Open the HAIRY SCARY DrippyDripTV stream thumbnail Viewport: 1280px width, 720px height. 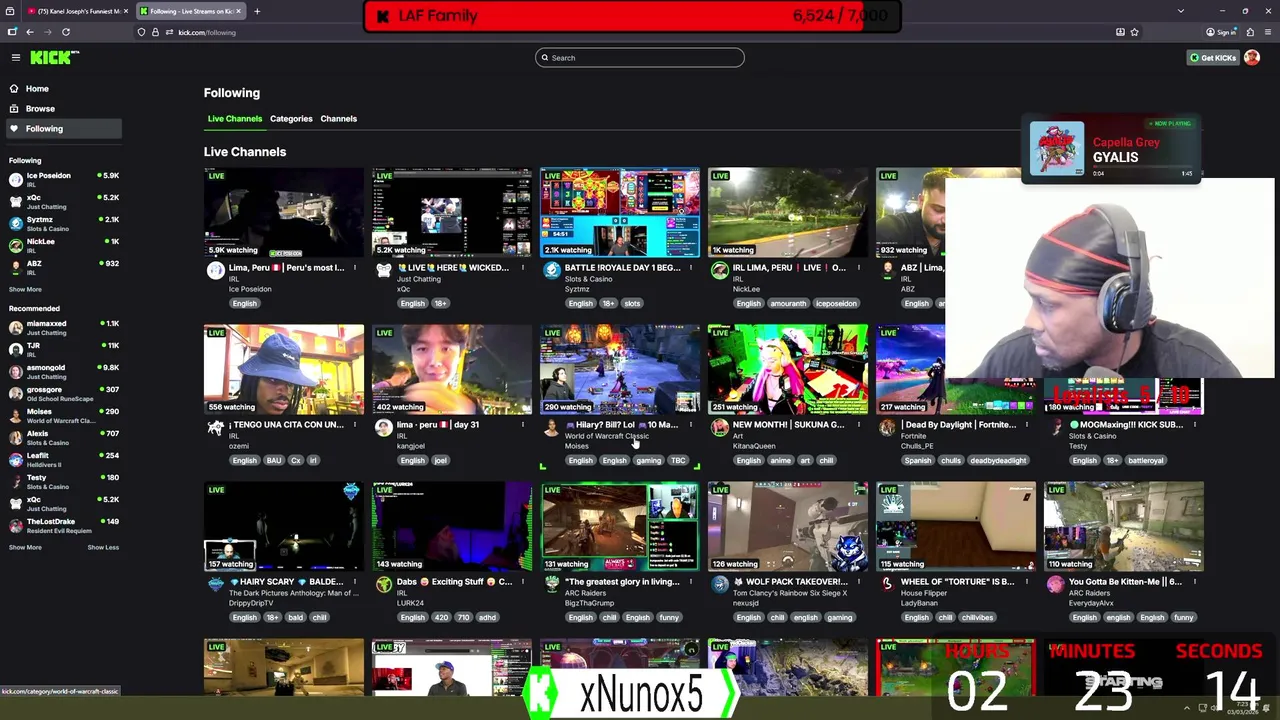point(284,527)
